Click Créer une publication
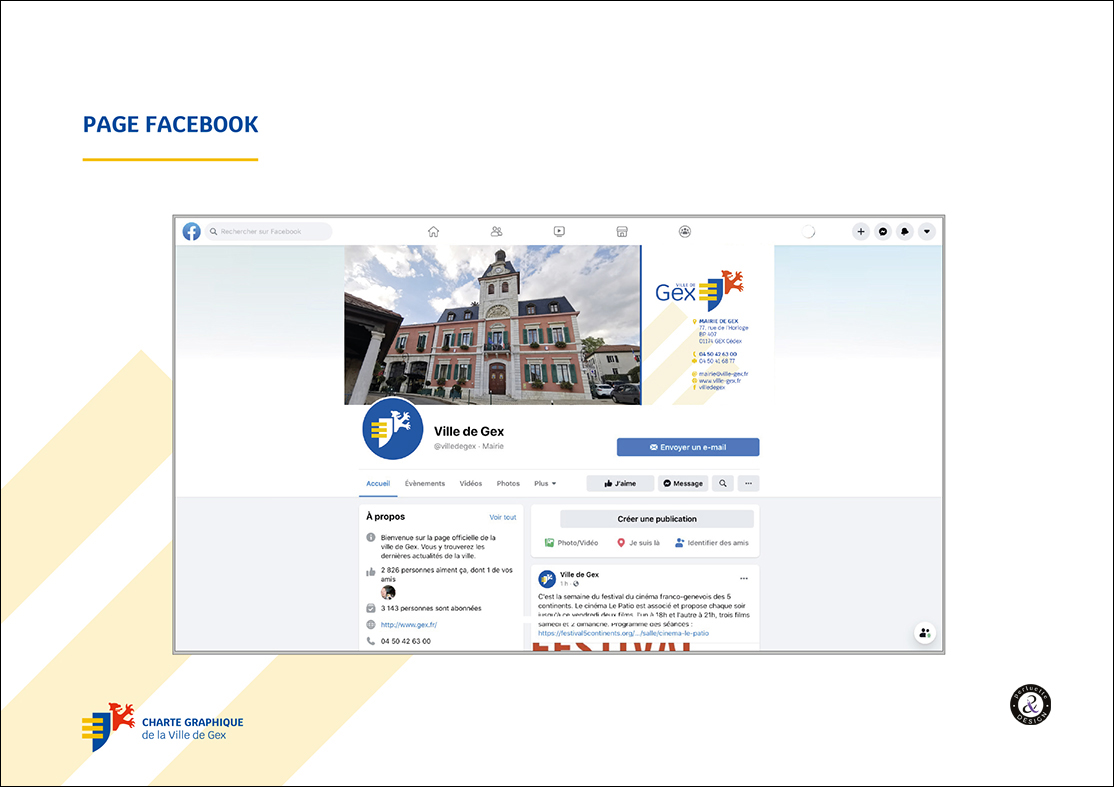 tap(657, 519)
